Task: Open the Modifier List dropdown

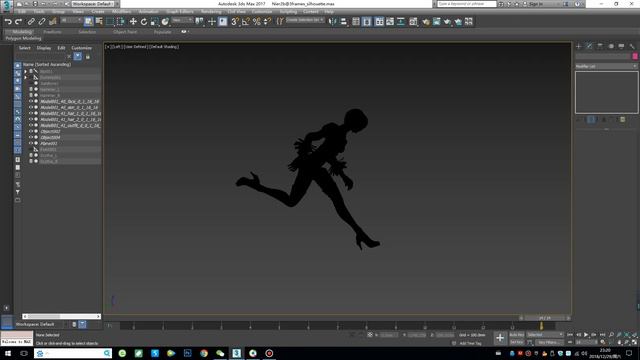Action: 606,66
